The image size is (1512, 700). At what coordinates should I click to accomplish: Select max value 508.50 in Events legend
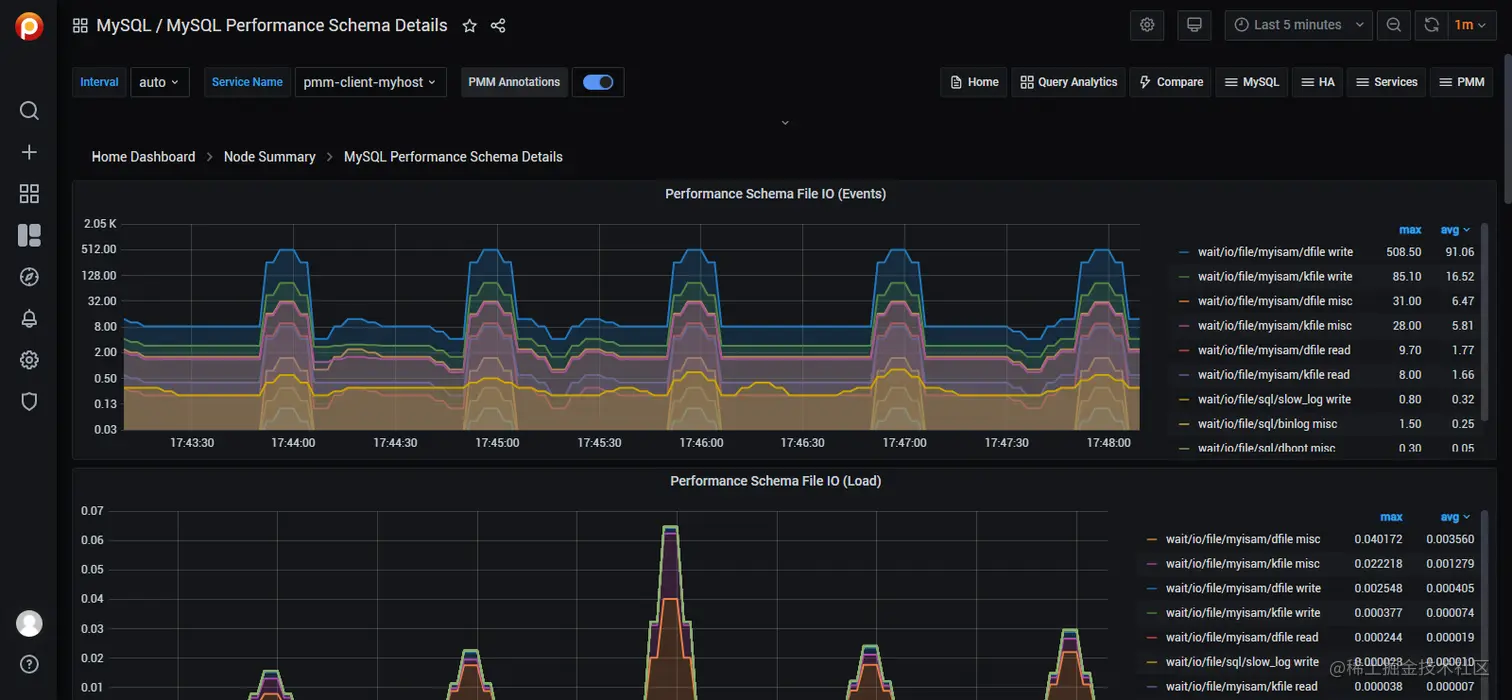(x=1404, y=252)
